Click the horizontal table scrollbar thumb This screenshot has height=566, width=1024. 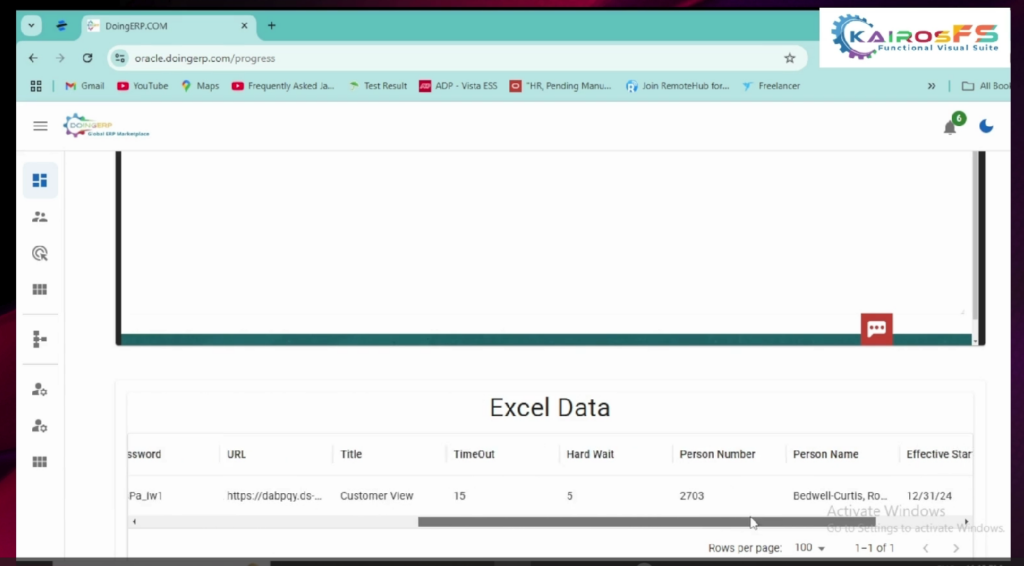pyautogui.click(x=645, y=522)
